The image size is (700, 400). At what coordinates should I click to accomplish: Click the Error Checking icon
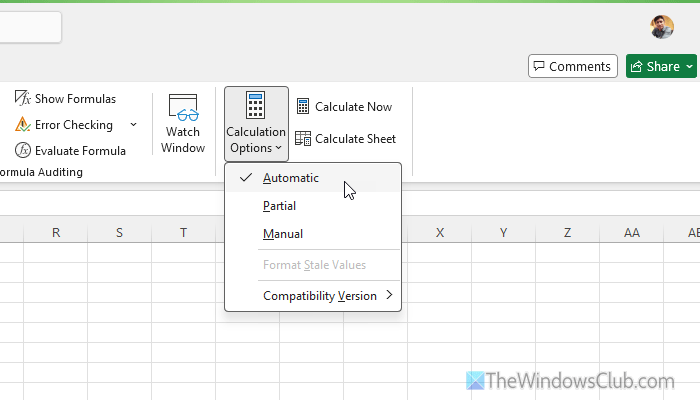(23, 125)
